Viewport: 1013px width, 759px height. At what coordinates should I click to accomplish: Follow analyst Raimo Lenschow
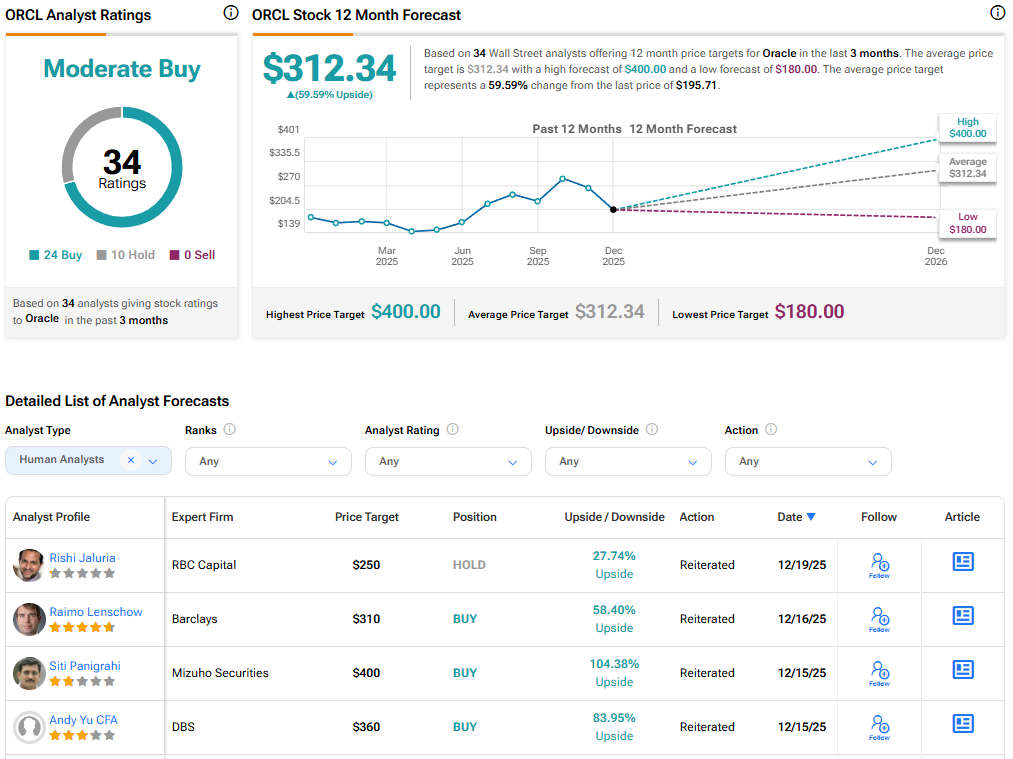tap(879, 618)
